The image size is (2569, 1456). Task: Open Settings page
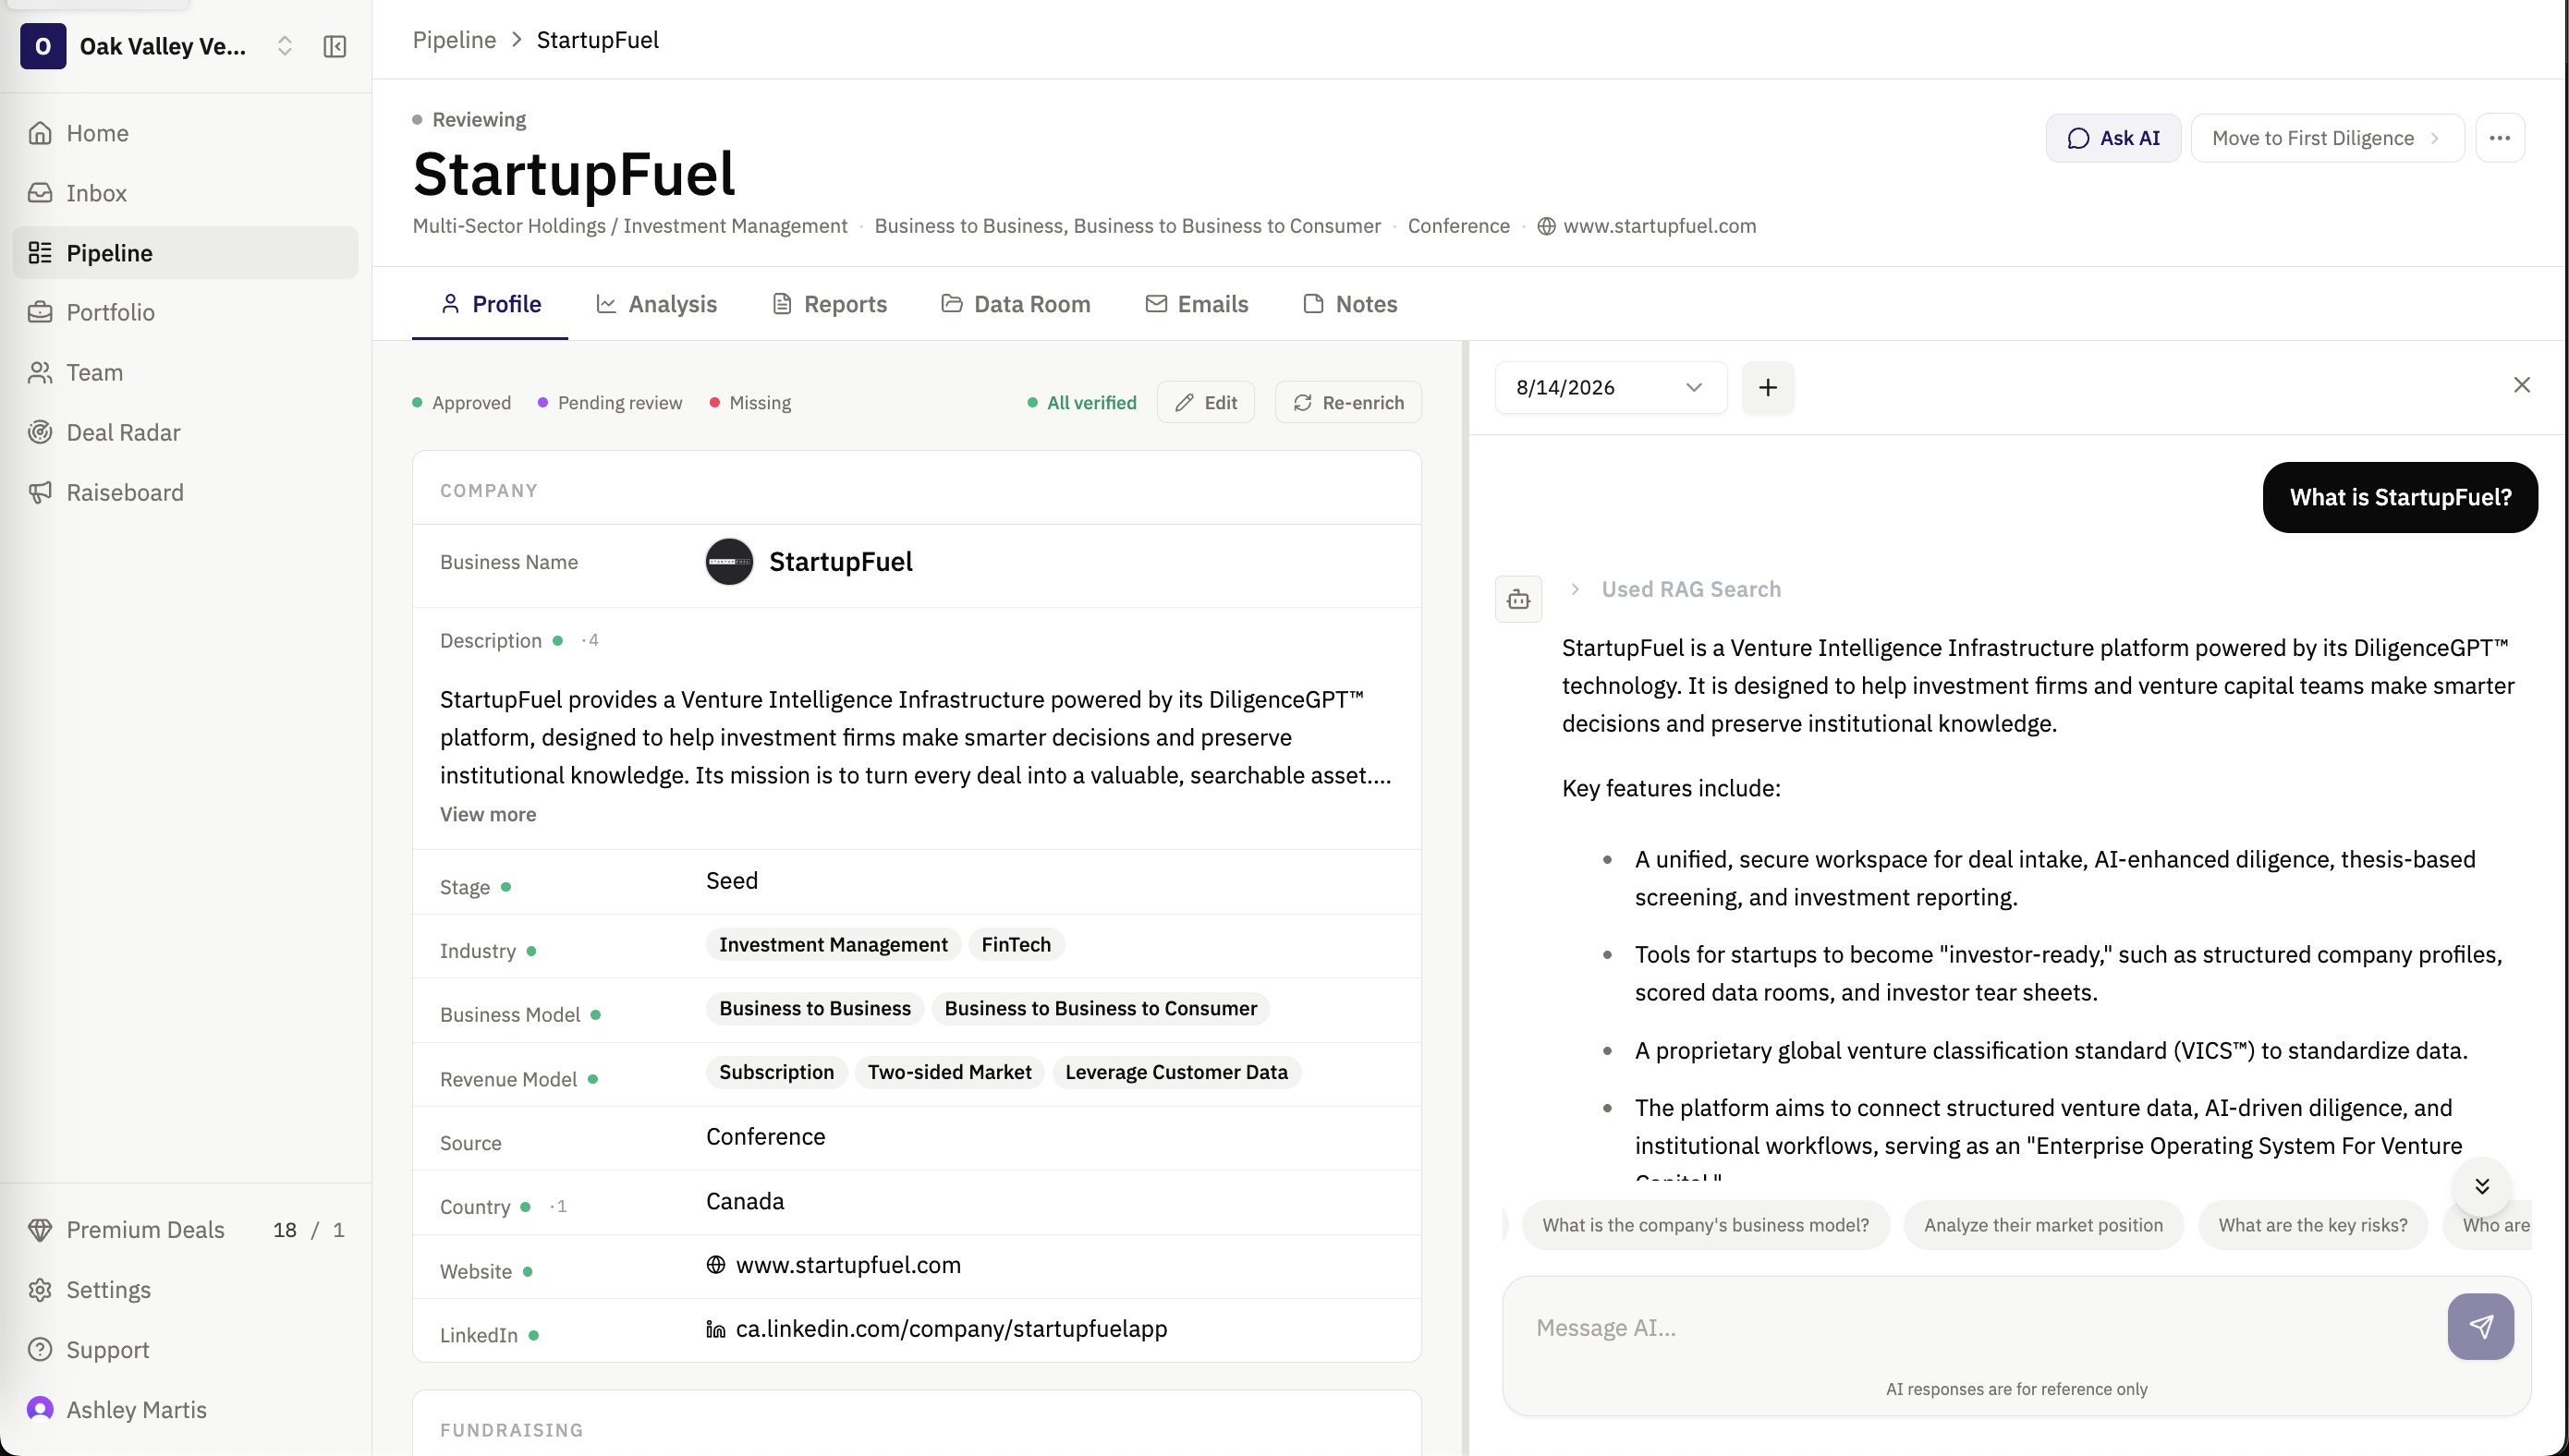click(185, 1290)
